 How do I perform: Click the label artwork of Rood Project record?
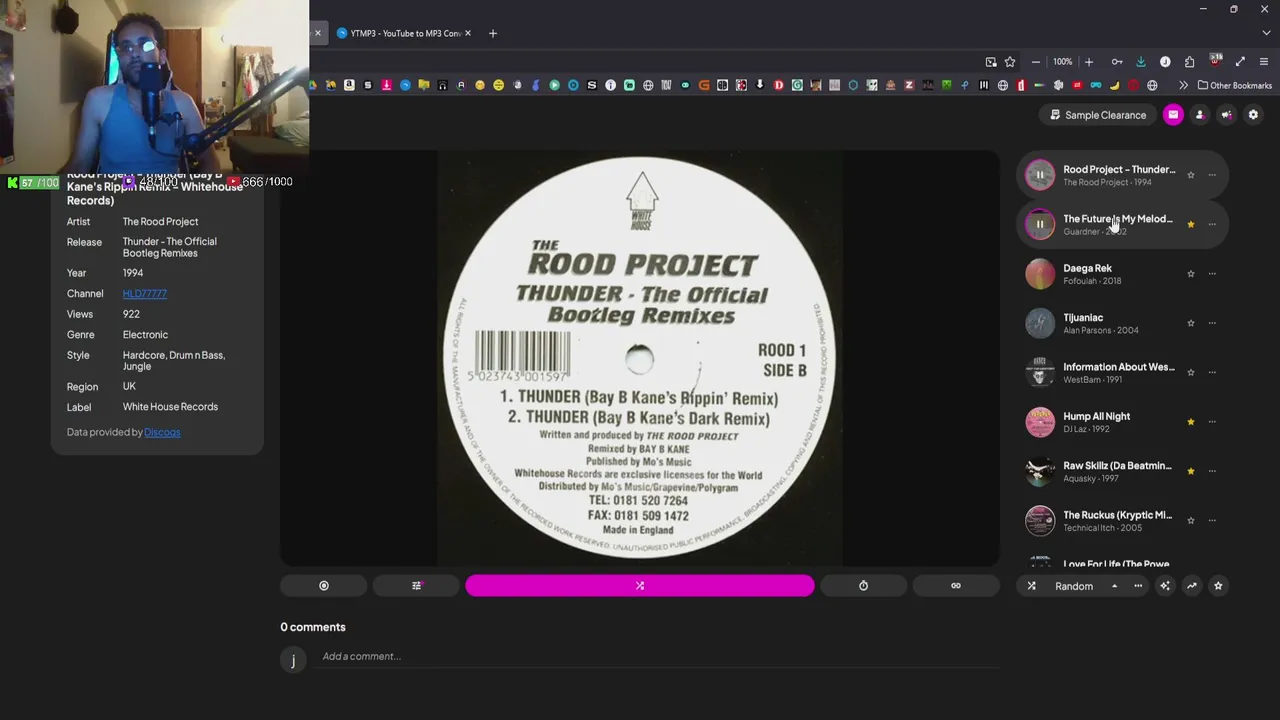click(640, 358)
